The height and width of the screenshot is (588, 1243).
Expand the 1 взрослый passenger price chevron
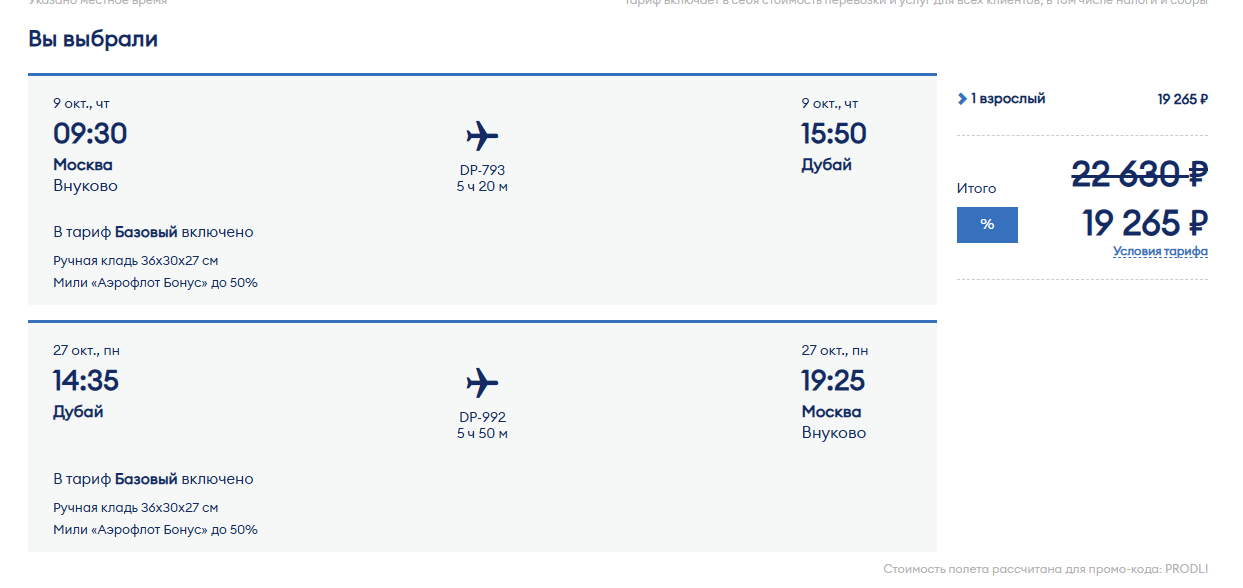click(x=962, y=99)
